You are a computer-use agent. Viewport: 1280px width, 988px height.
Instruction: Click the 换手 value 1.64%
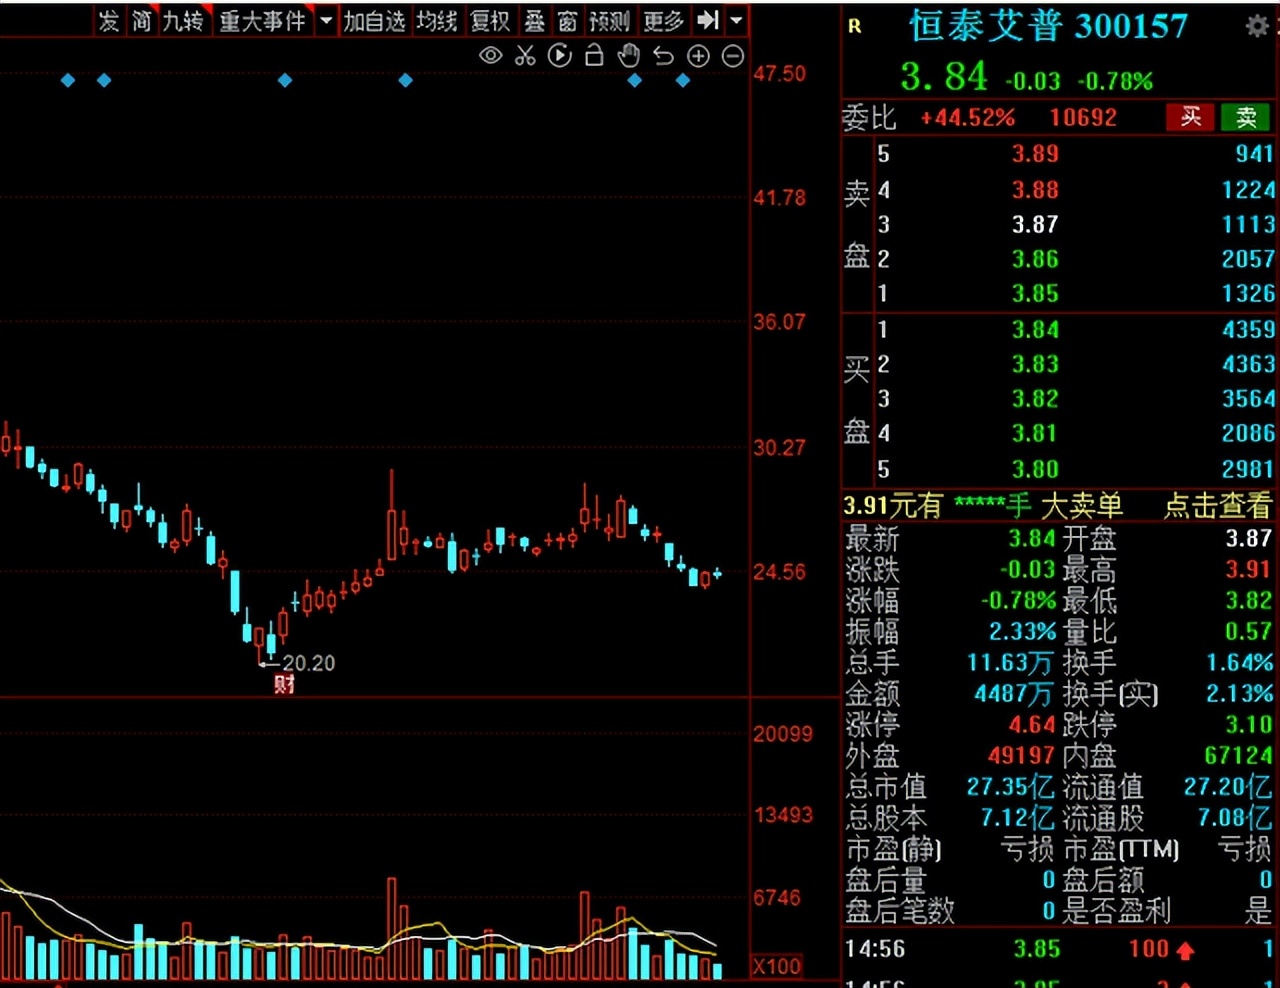pyautogui.click(x=1240, y=663)
